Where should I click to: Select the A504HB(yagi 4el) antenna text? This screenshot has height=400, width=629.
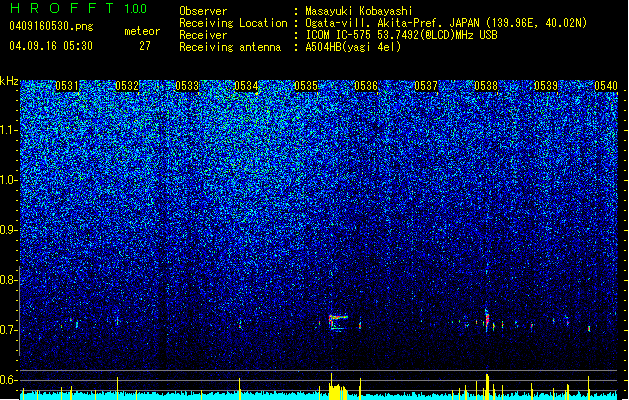coord(353,47)
